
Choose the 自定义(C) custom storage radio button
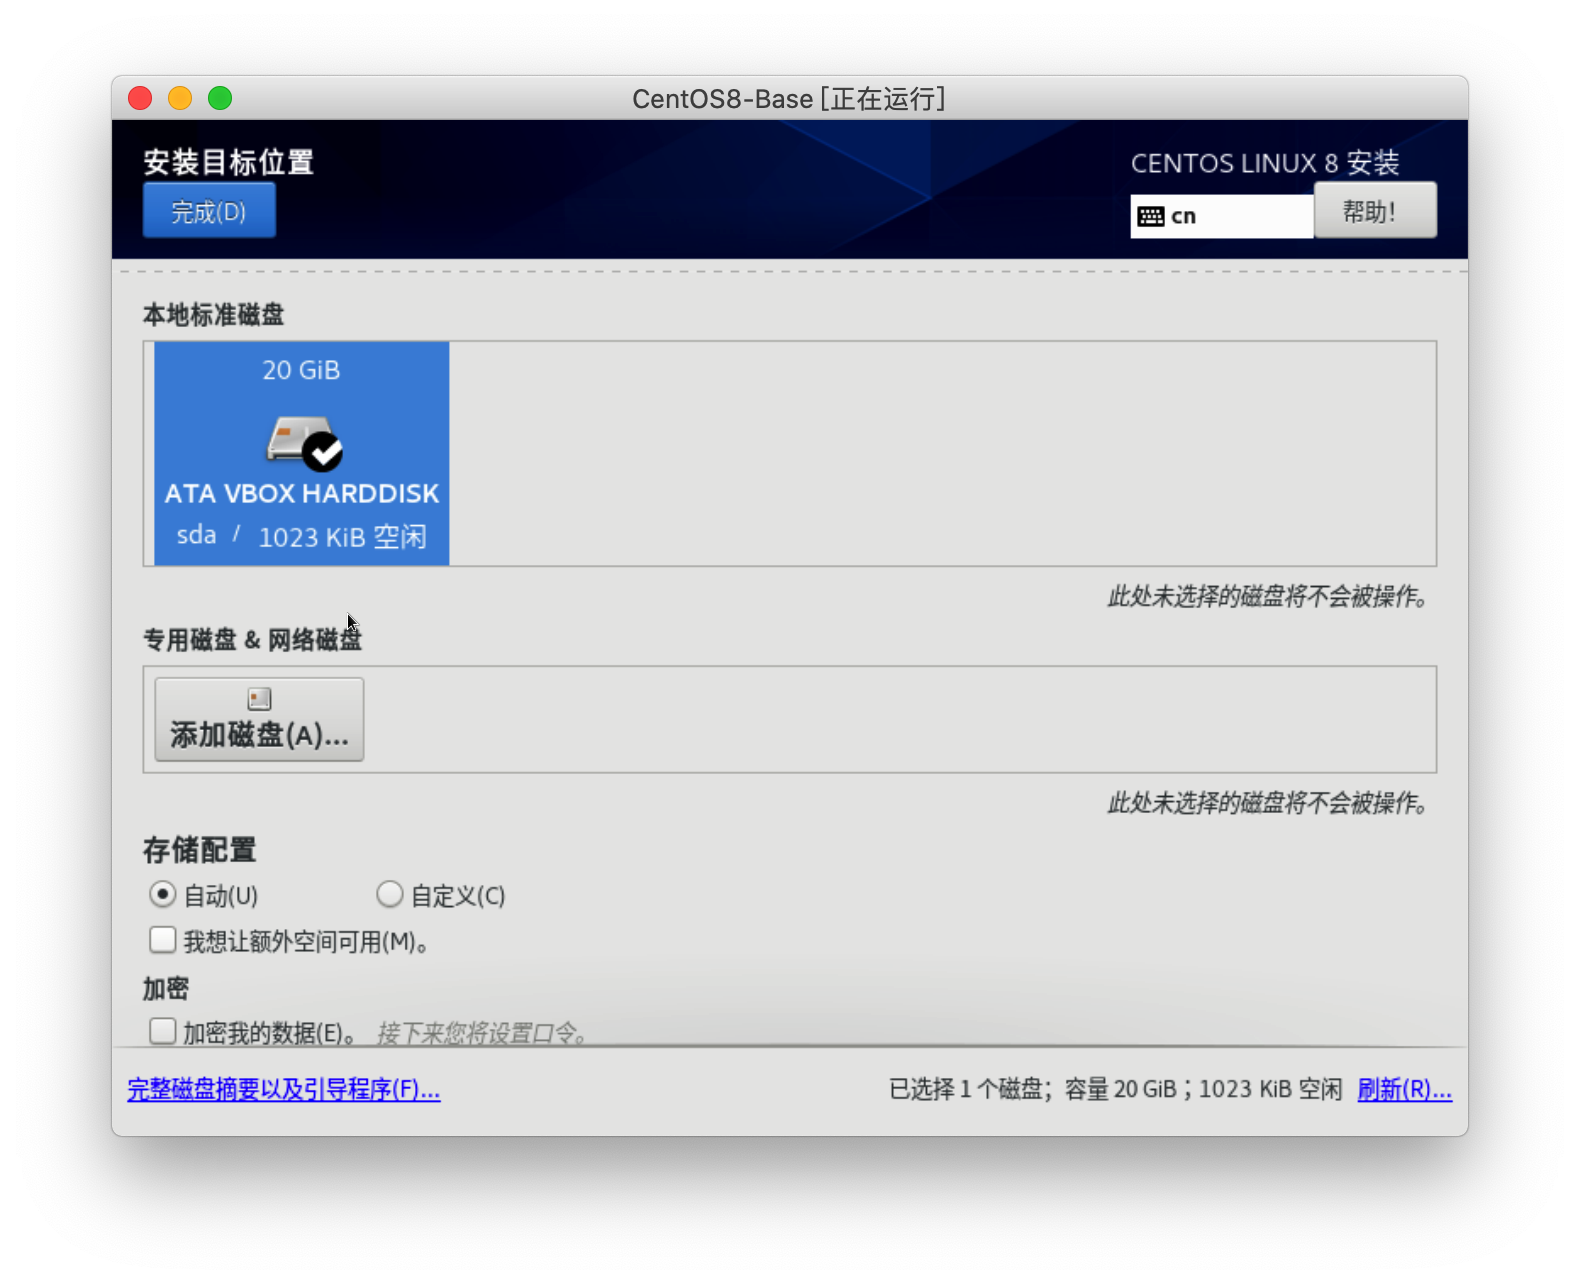(389, 894)
